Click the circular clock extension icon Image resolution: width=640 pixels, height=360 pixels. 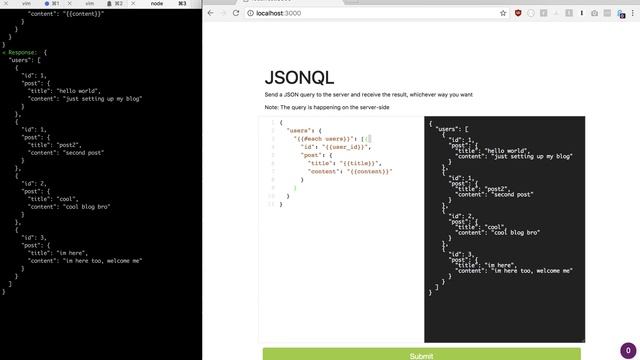pyautogui.click(x=531, y=13)
